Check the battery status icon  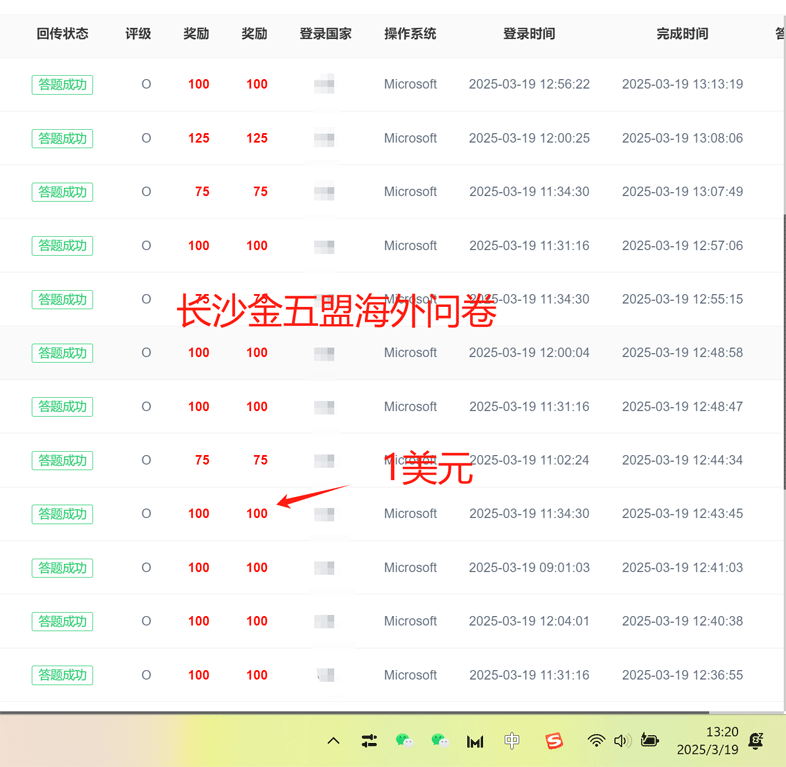tap(650, 740)
